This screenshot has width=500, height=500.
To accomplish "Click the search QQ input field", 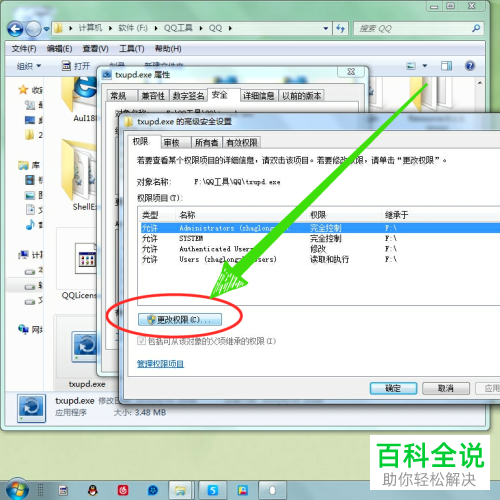I will pos(412,29).
